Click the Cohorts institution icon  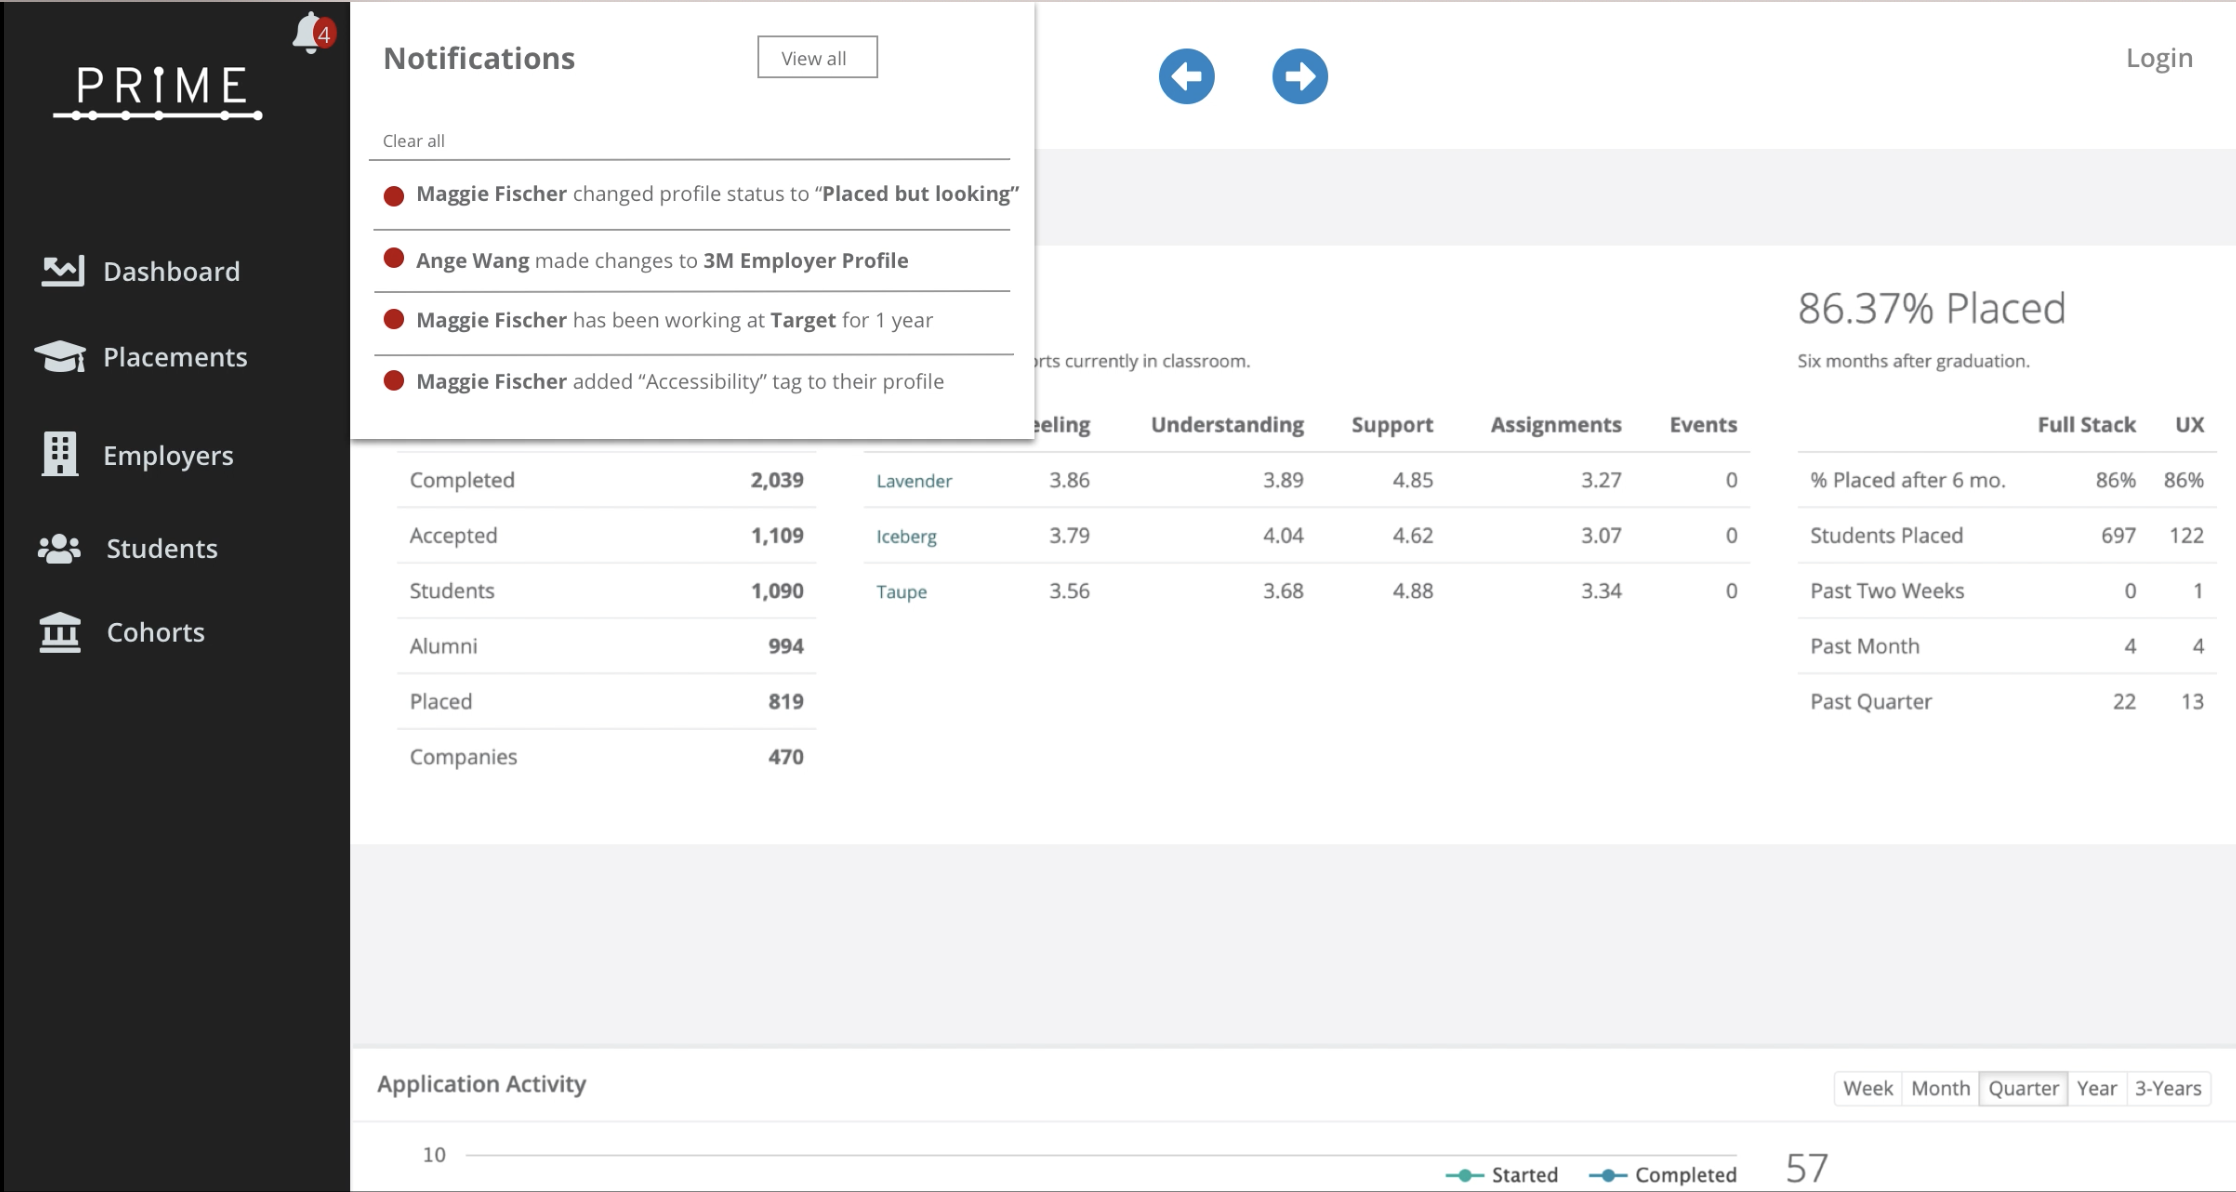coord(60,632)
